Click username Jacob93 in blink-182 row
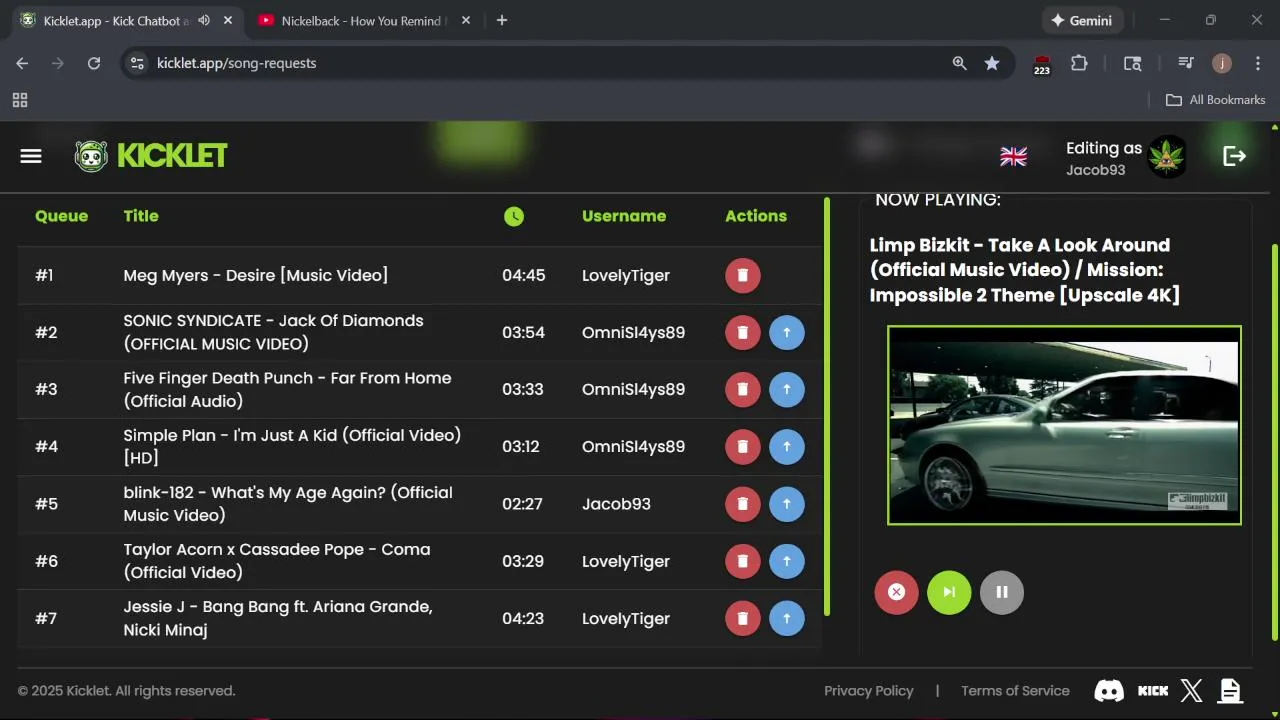Viewport: 1280px width, 720px height. pyautogui.click(x=616, y=504)
